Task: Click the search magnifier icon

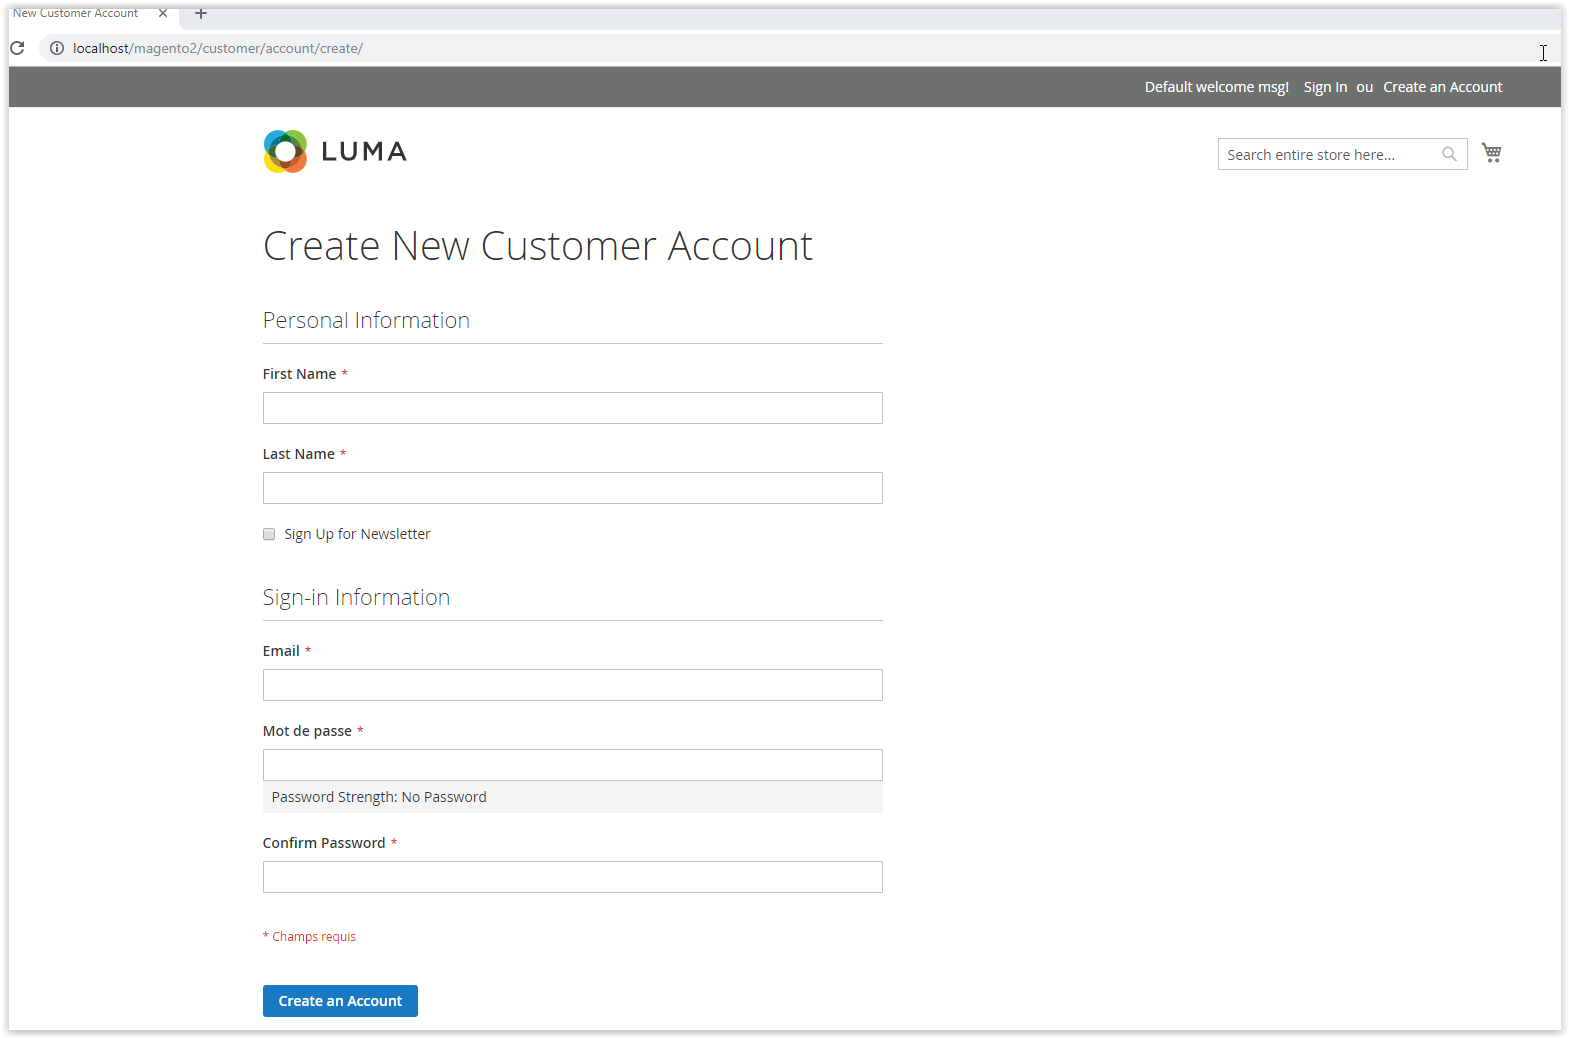Action: [1449, 154]
